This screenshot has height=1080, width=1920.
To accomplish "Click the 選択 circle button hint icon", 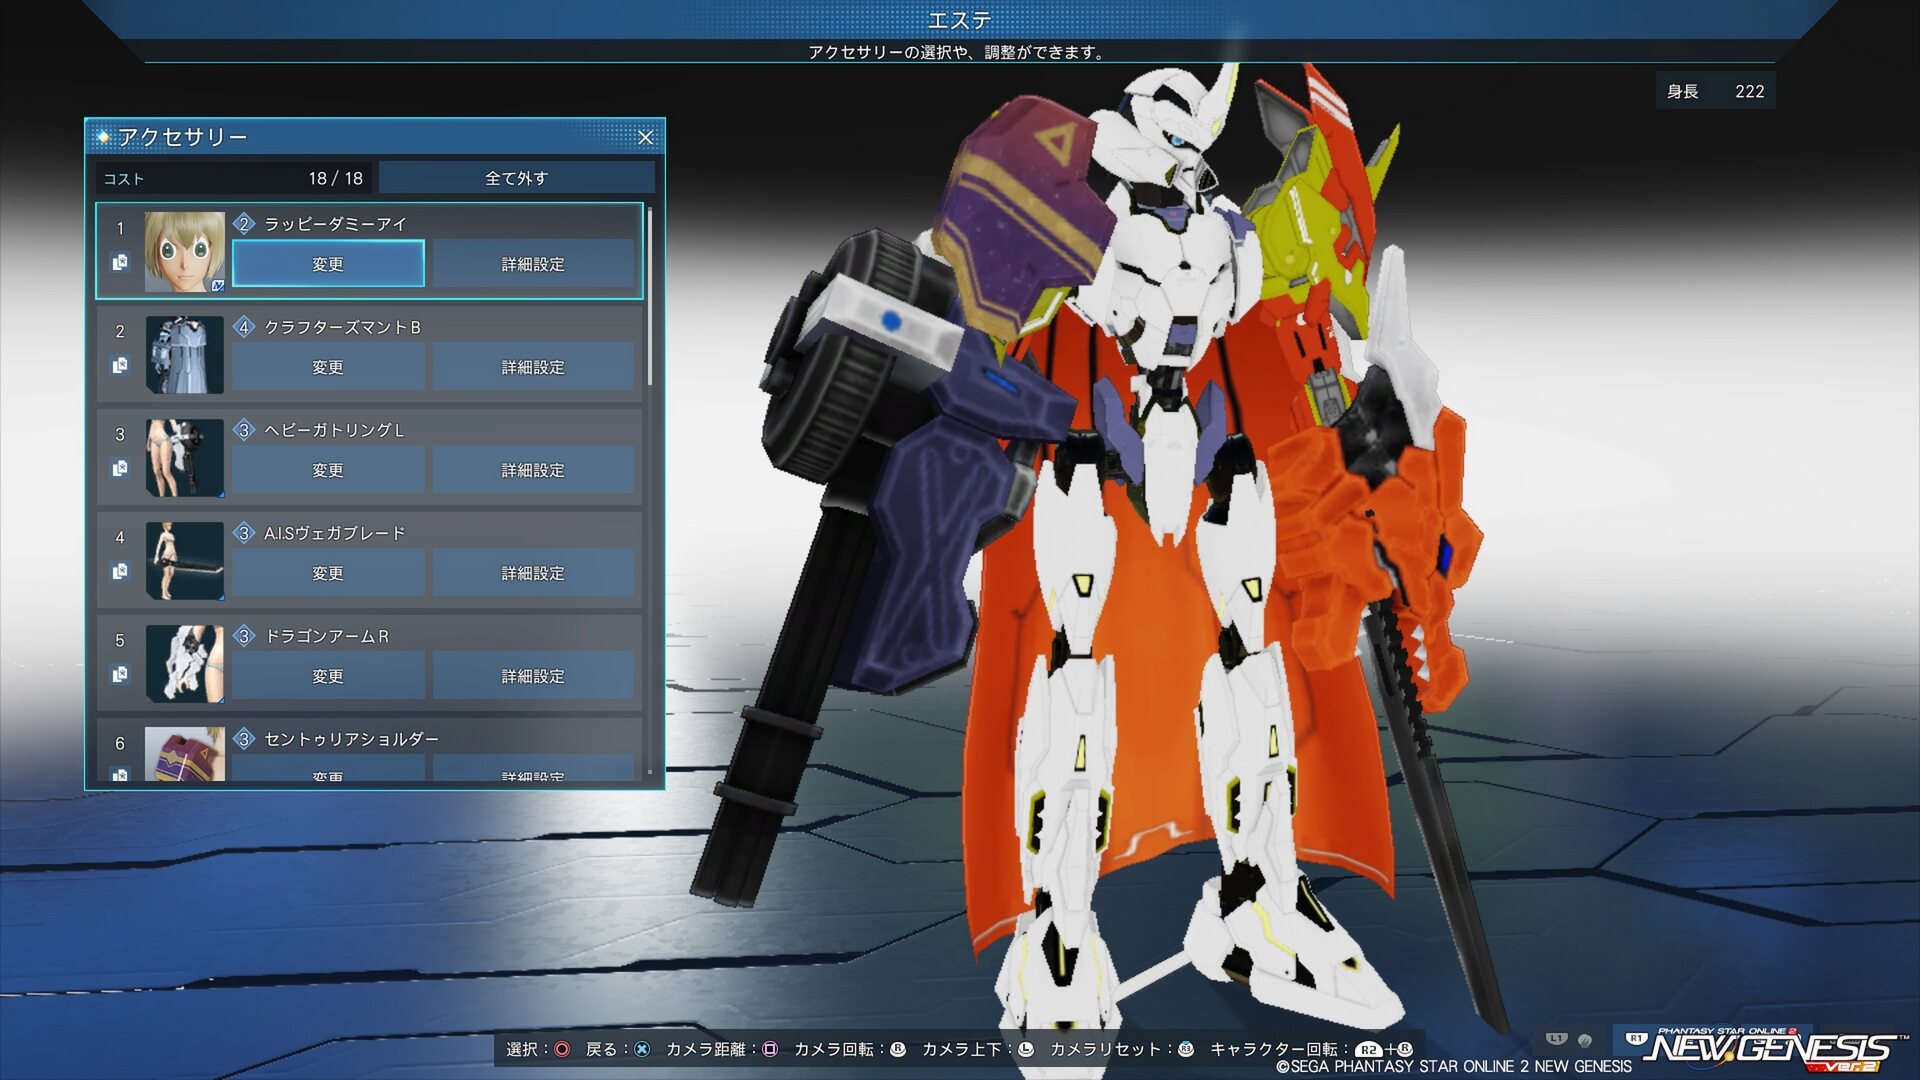I will pyautogui.click(x=562, y=1049).
